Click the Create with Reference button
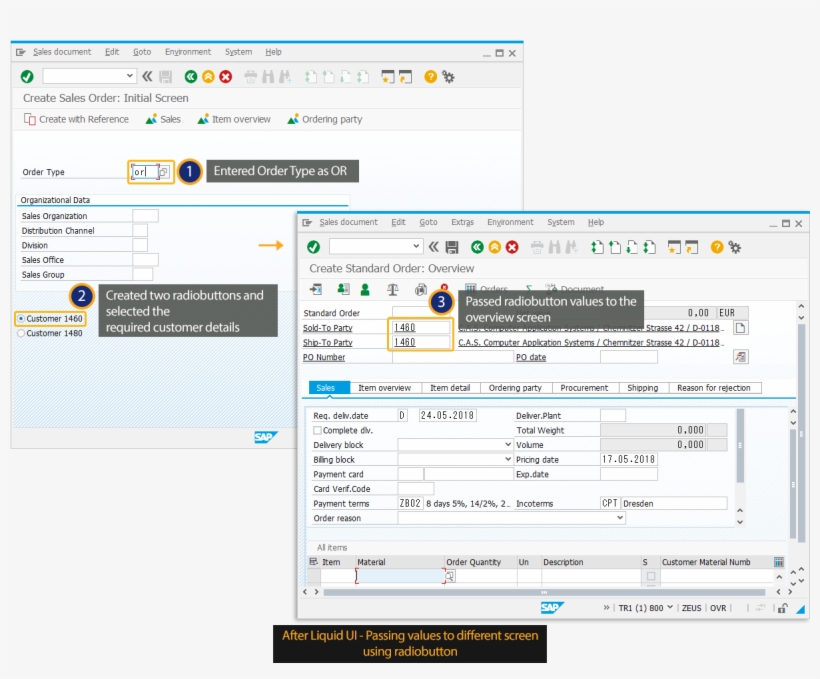 (76, 119)
